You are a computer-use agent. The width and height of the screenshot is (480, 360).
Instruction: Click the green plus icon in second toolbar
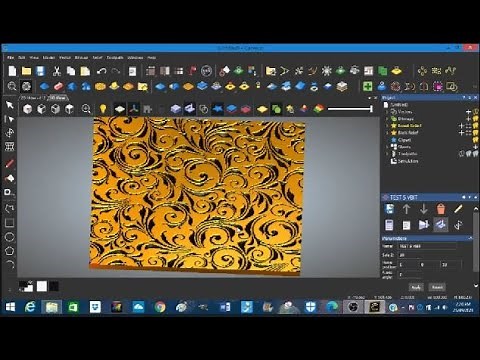coord(367,86)
